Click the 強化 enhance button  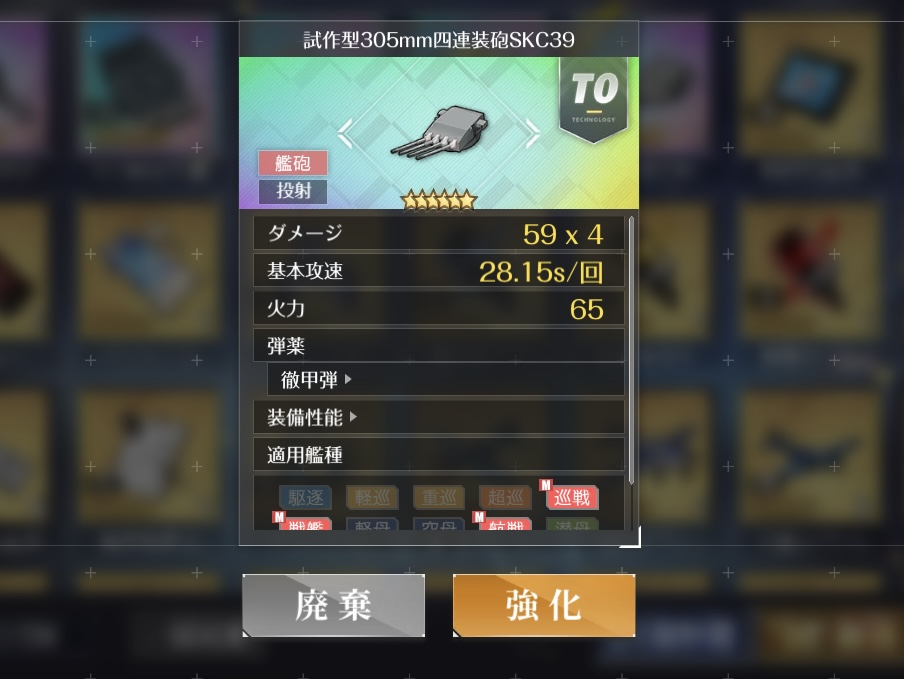(544, 606)
